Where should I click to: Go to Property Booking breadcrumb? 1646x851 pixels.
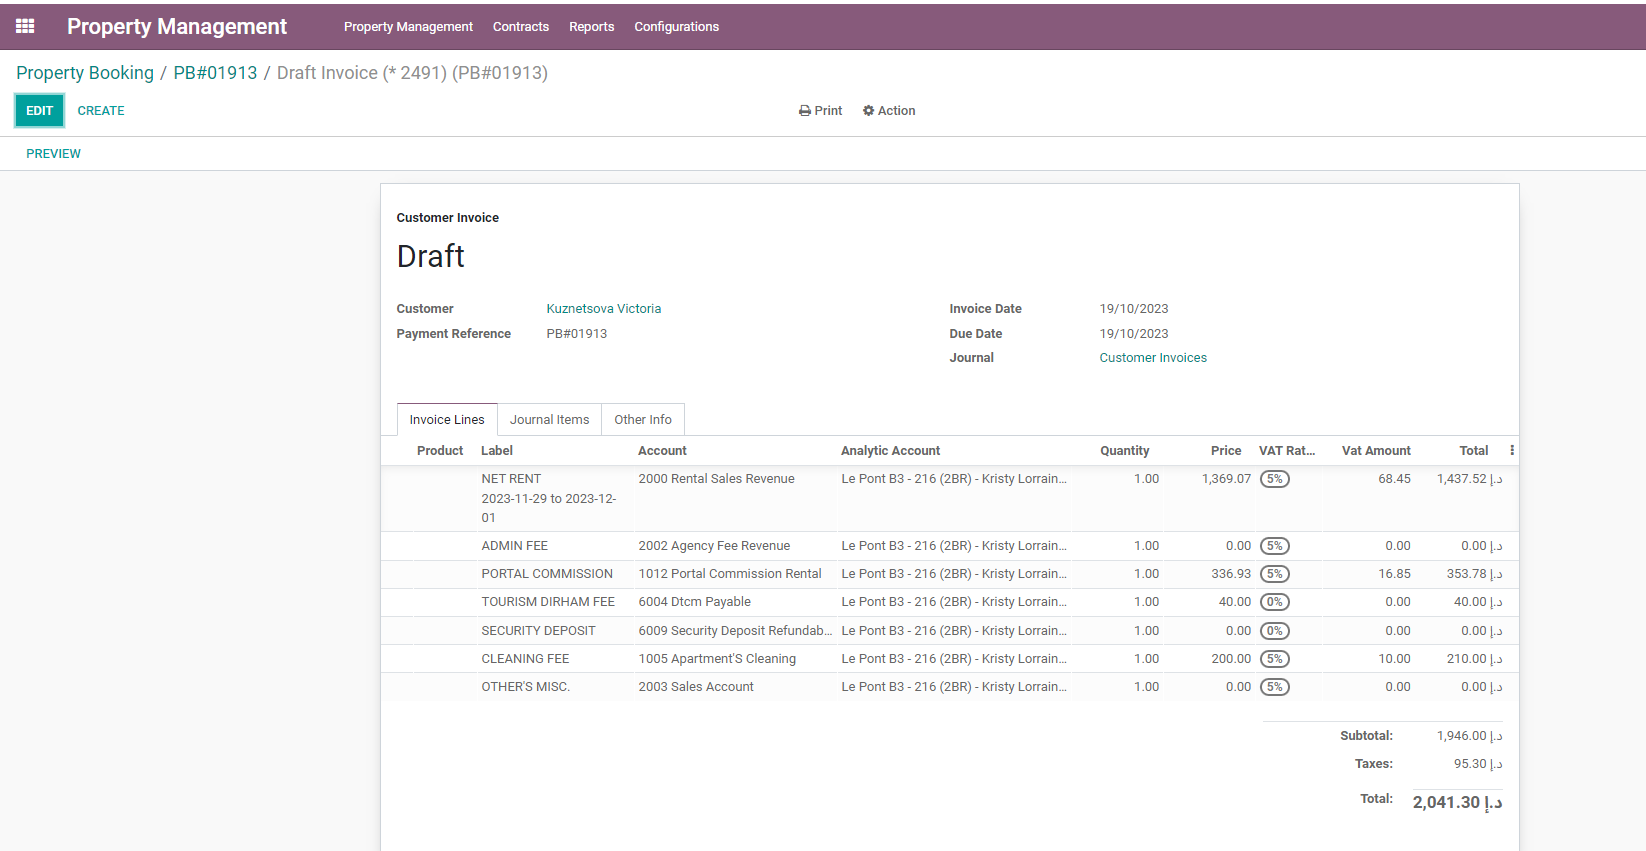tap(85, 73)
